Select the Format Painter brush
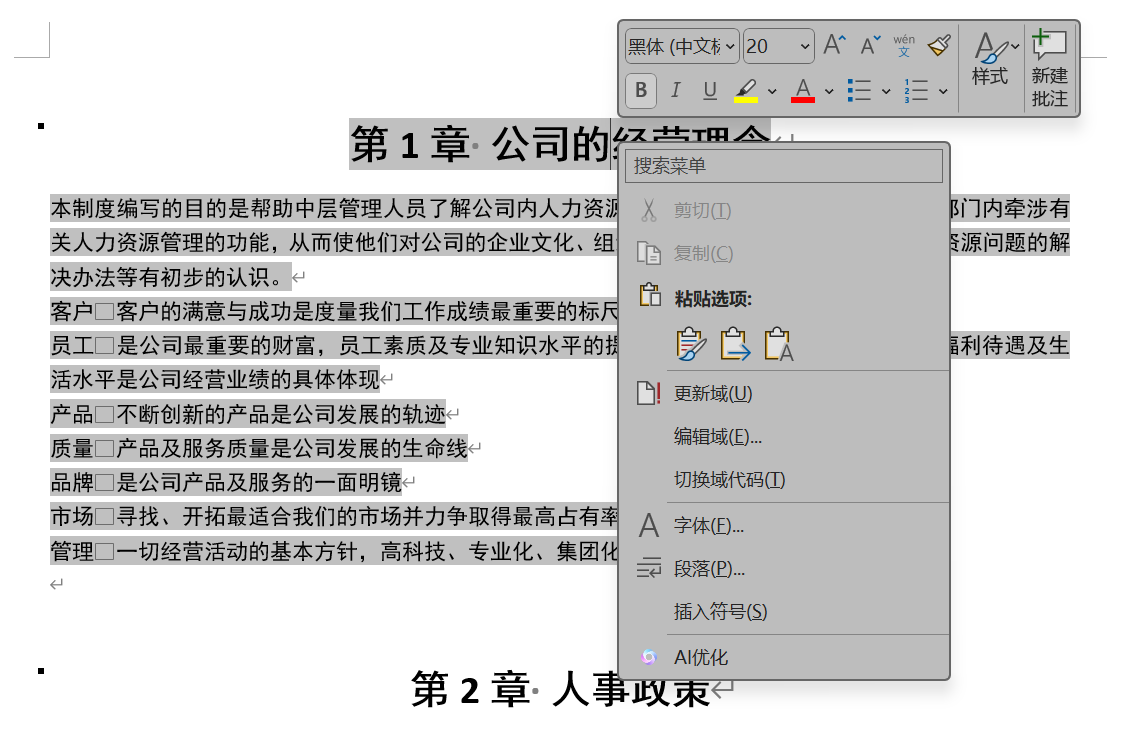1128x730 pixels. point(939,46)
